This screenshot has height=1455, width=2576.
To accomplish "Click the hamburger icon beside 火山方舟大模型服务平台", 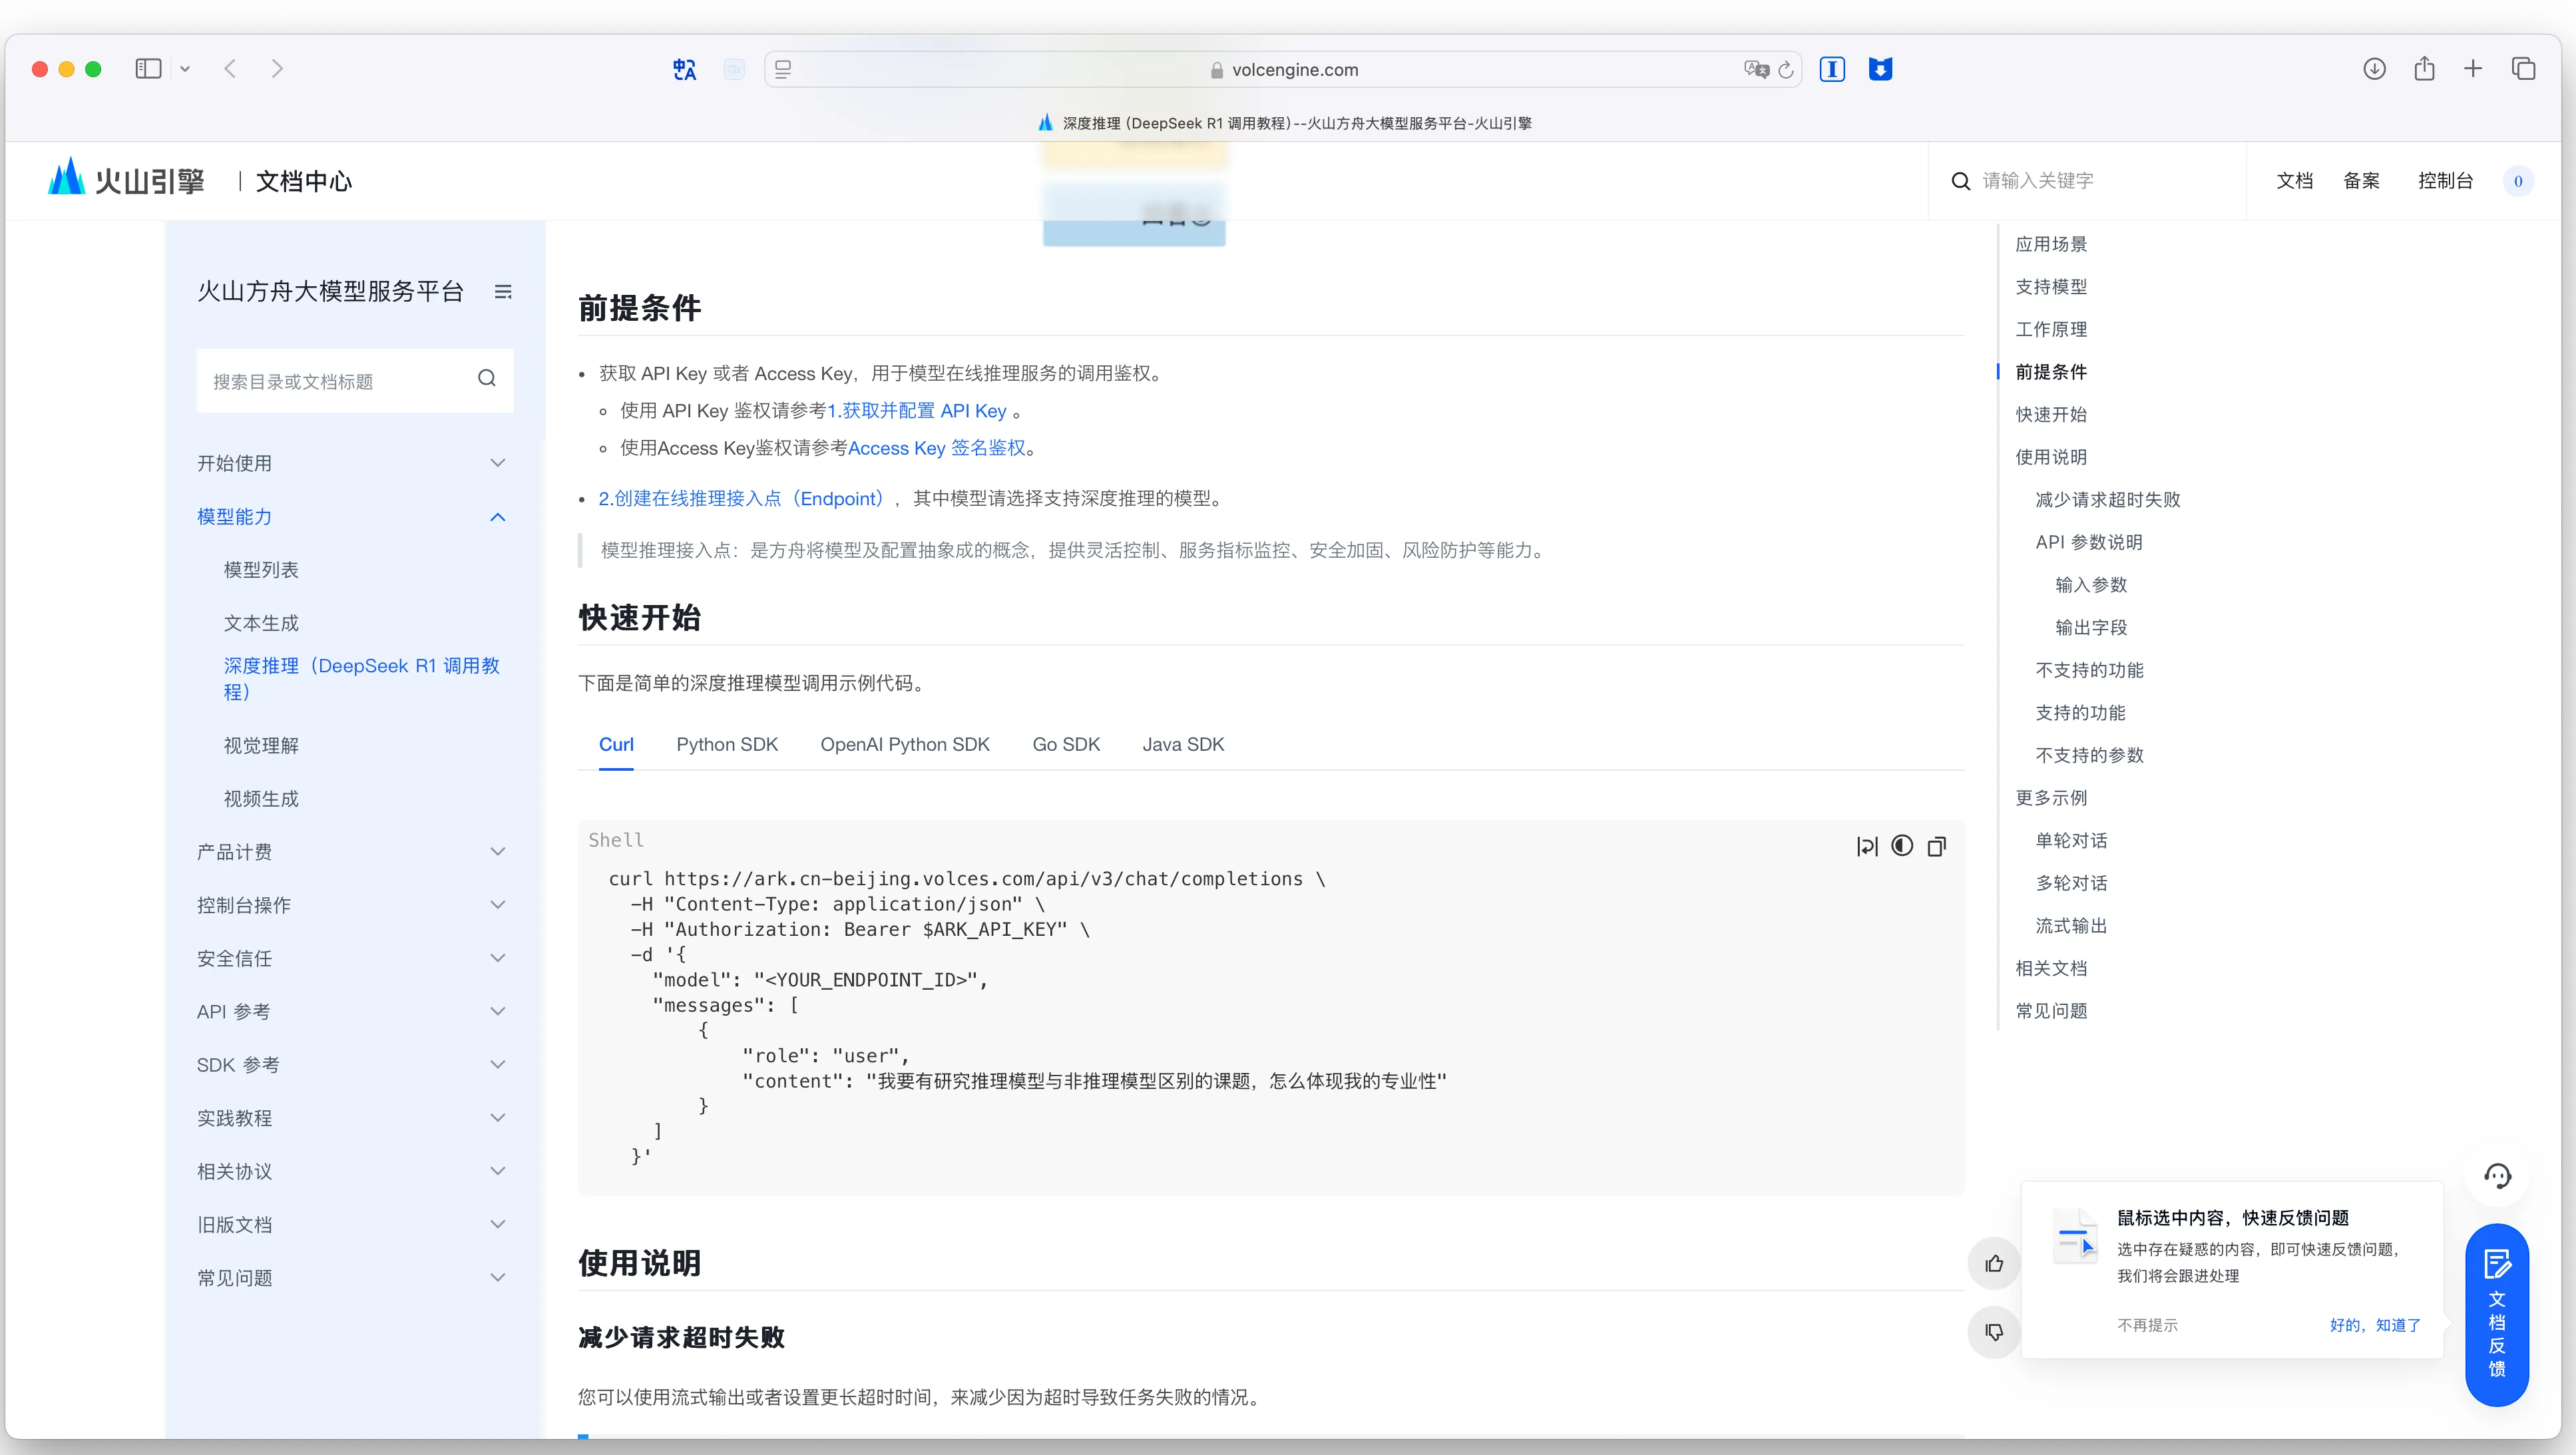I will point(503,291).
